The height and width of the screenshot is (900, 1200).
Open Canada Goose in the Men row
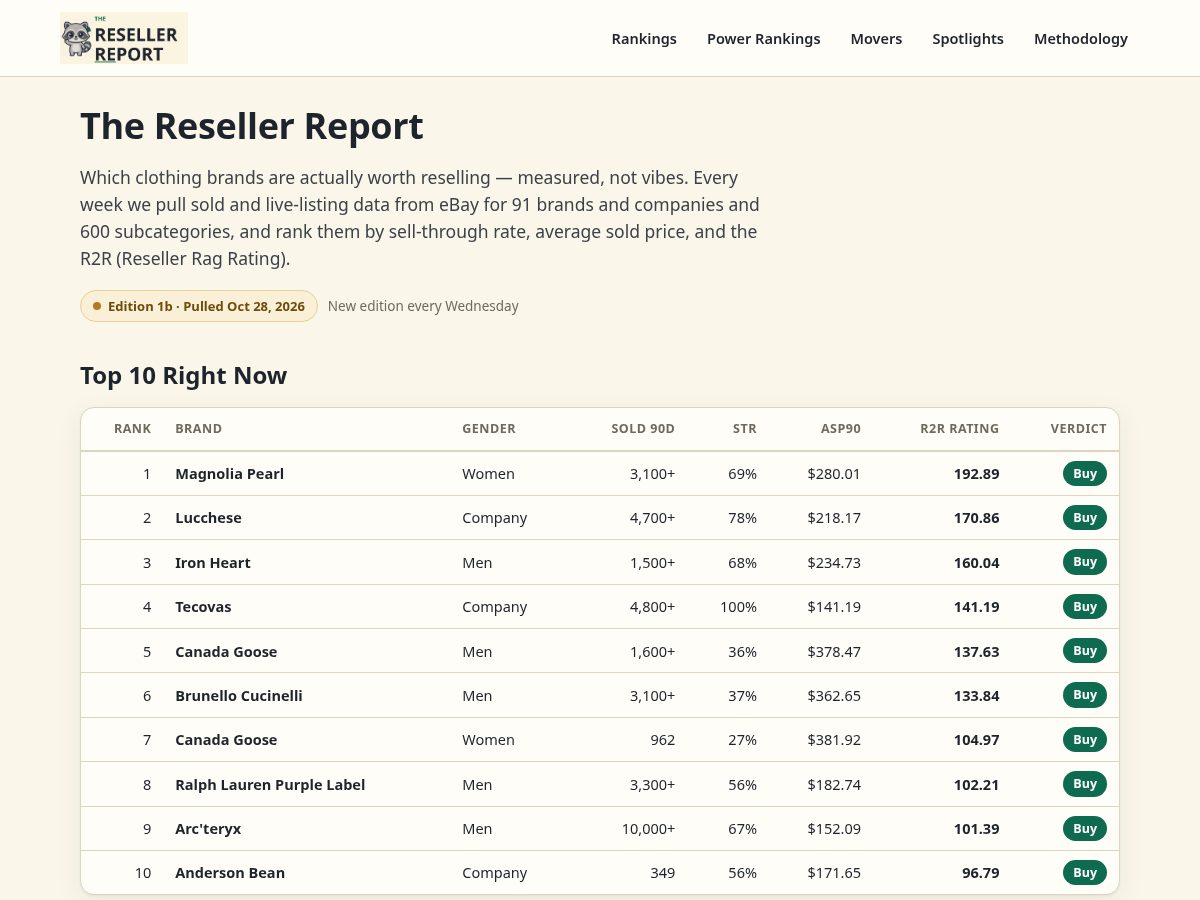pos(226,652)
